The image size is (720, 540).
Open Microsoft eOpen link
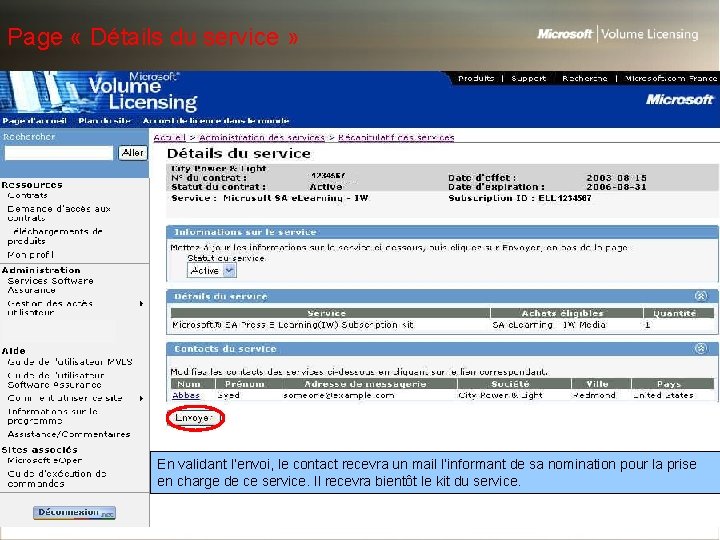[x=45, y=460]
